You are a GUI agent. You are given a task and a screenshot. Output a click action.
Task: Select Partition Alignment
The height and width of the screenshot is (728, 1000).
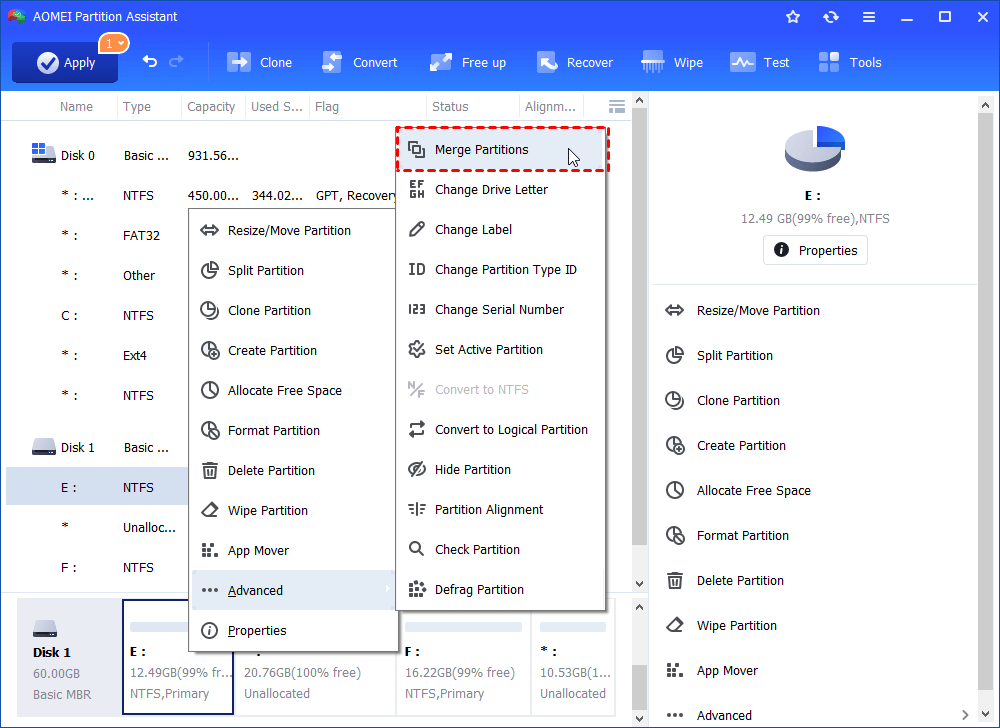coord(501,509)
